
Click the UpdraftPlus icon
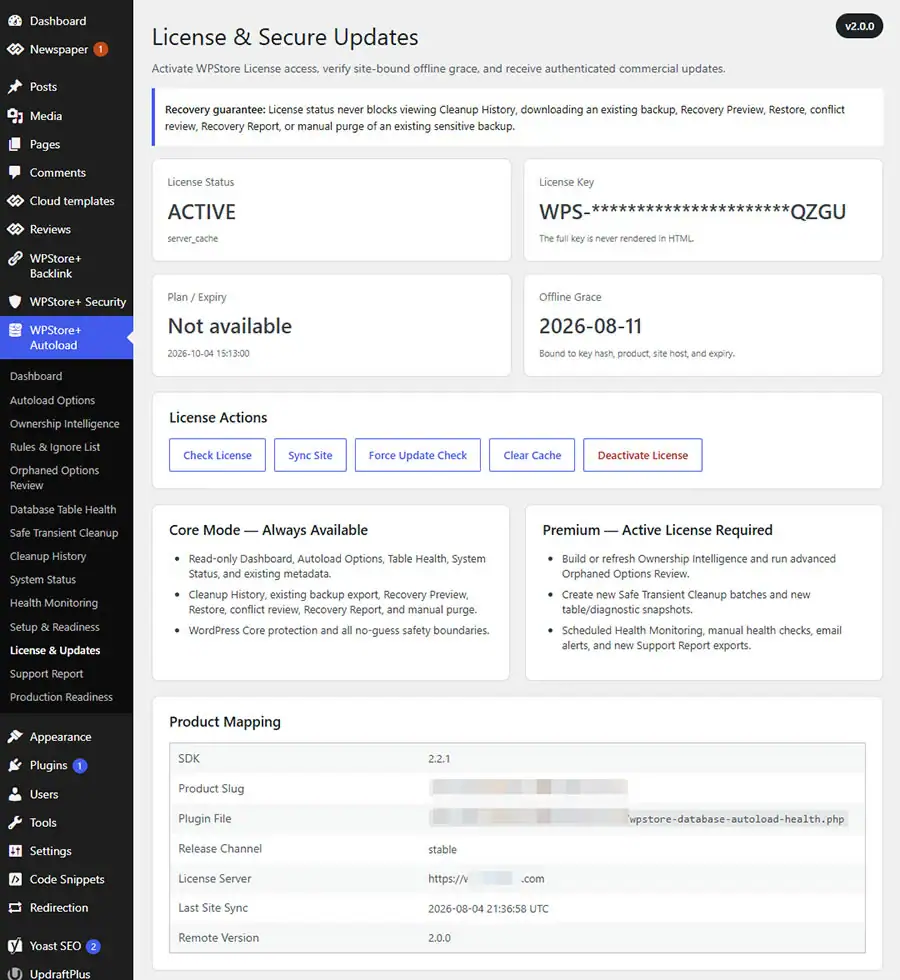click(x=15, y=974)
